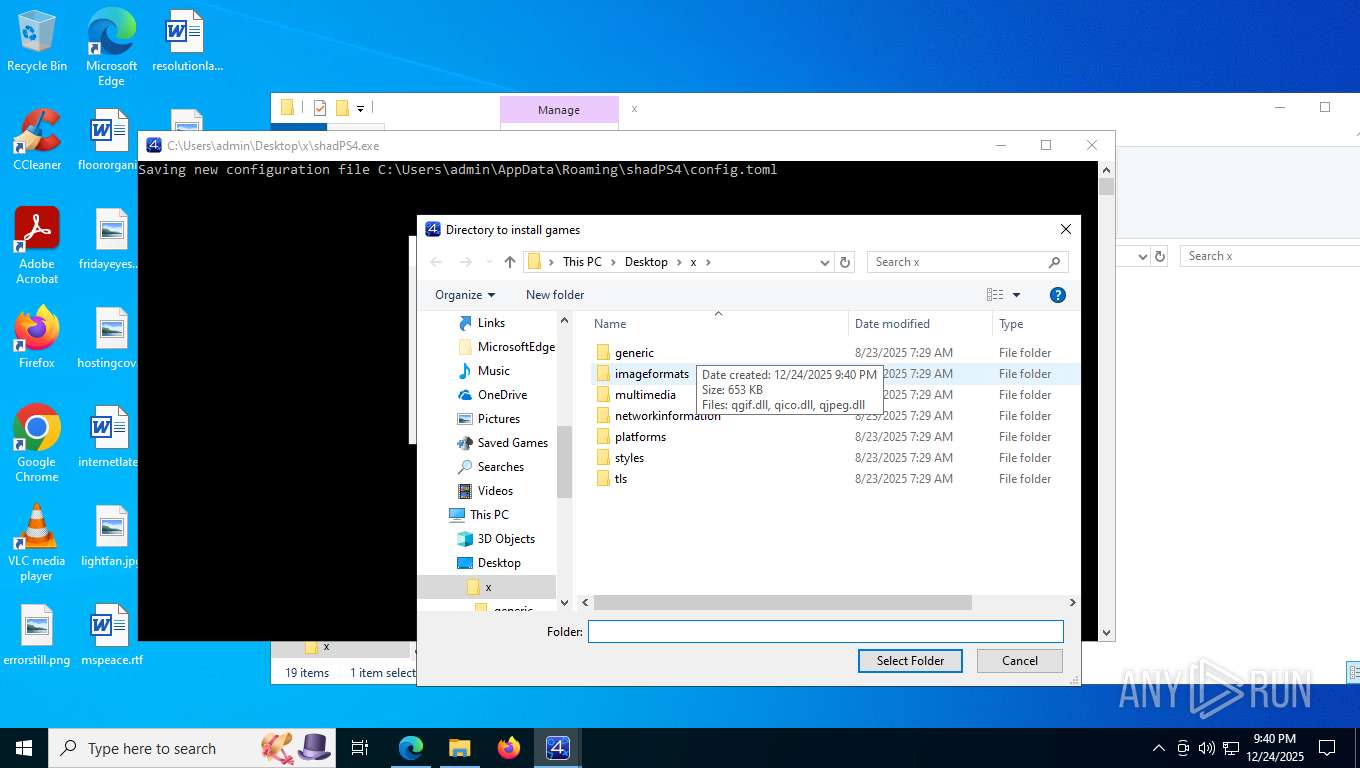Image resolution: width=1360 pixels, height=768 pixels.
Task: Select 3D Objects in navigation pane
Action: click(506, 539)
